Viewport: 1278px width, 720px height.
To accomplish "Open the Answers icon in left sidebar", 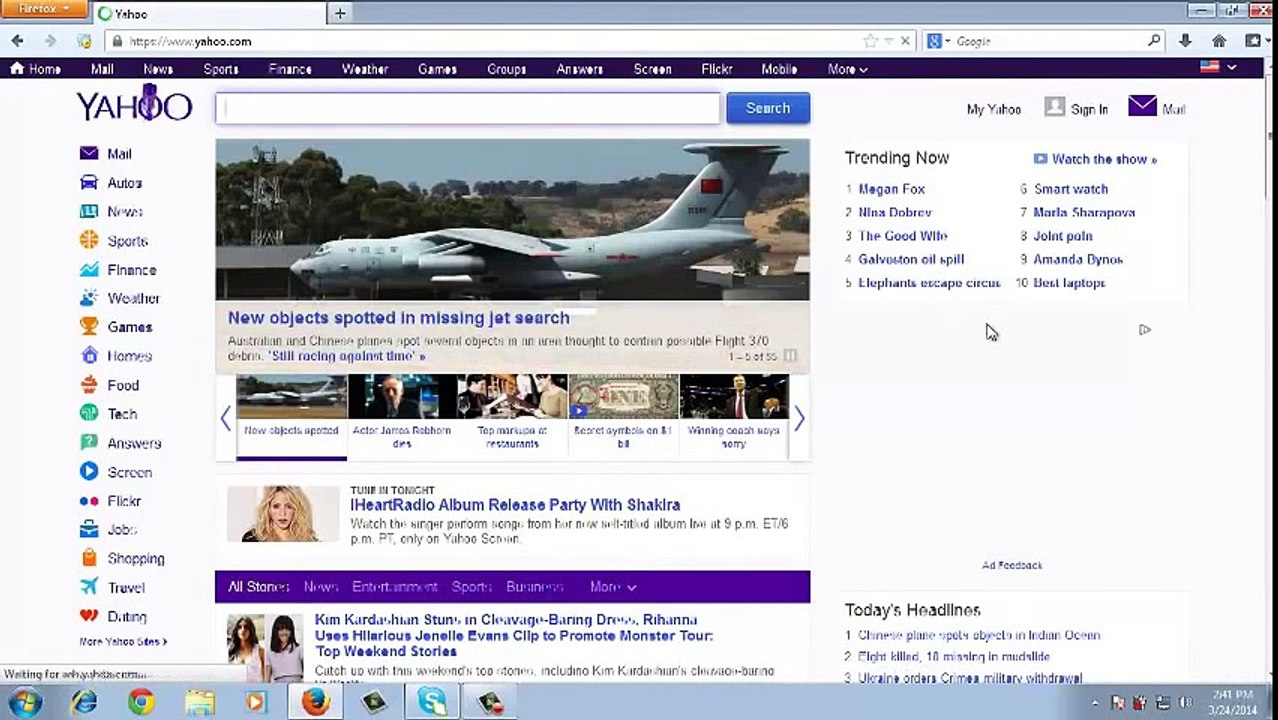I will click(89, 442).
